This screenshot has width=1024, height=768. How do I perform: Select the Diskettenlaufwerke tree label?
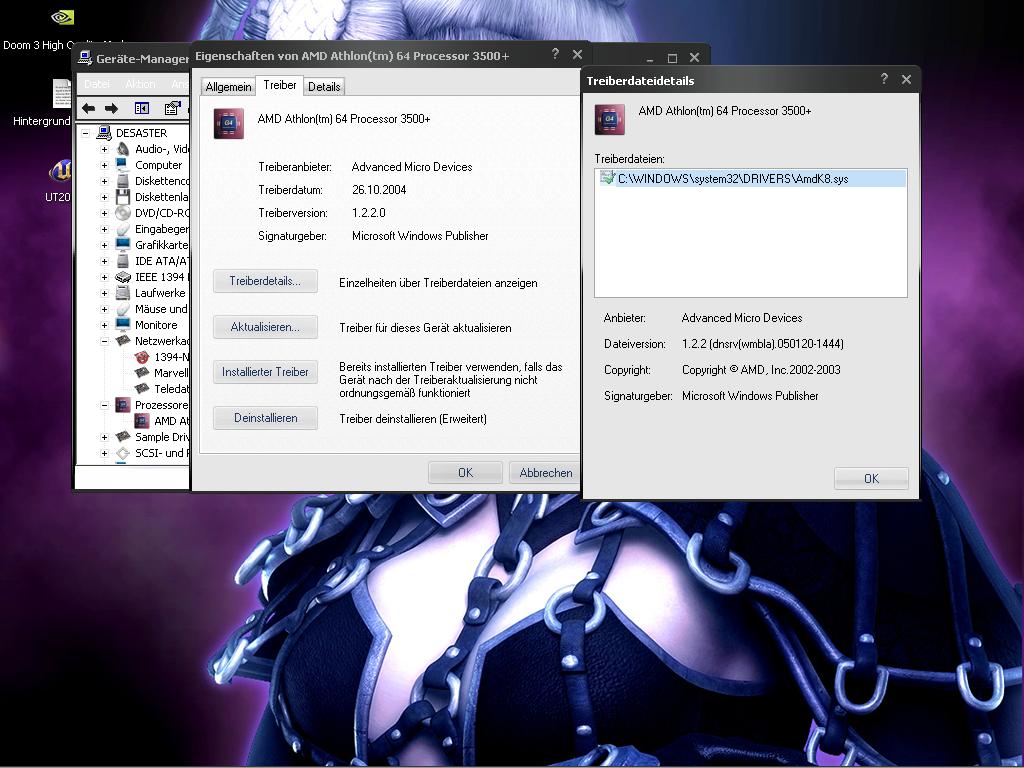pos(161,197)
